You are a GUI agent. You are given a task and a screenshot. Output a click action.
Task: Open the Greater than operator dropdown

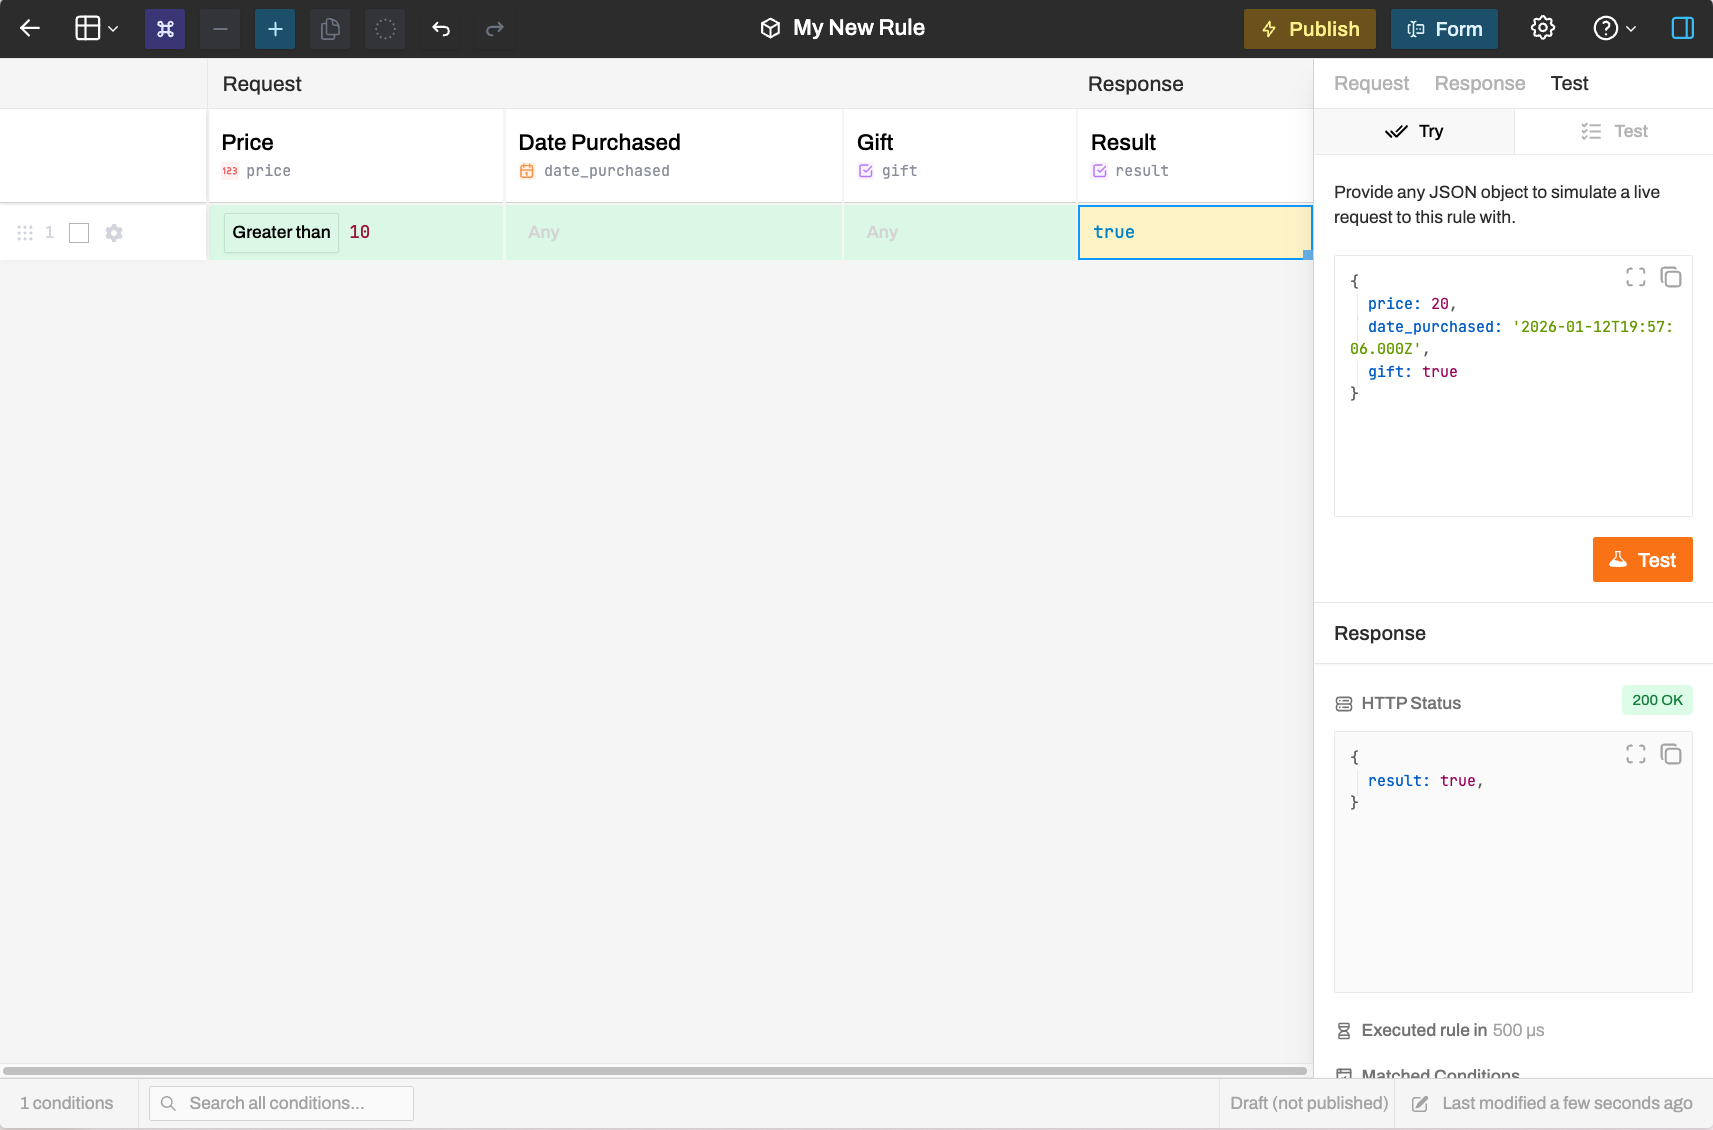(x=281, y=232)
